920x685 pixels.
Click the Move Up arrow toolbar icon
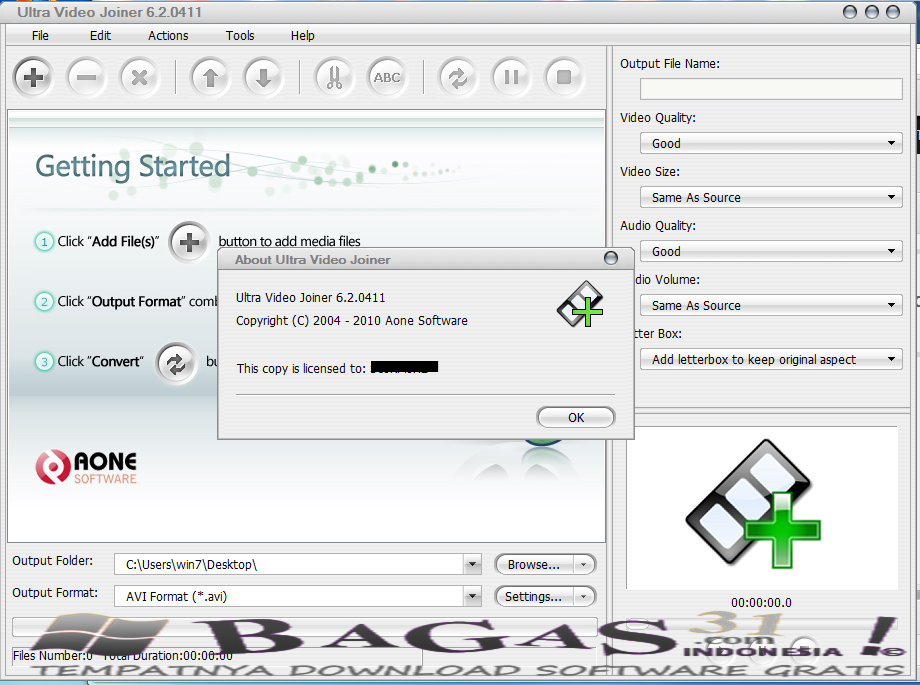210,77
